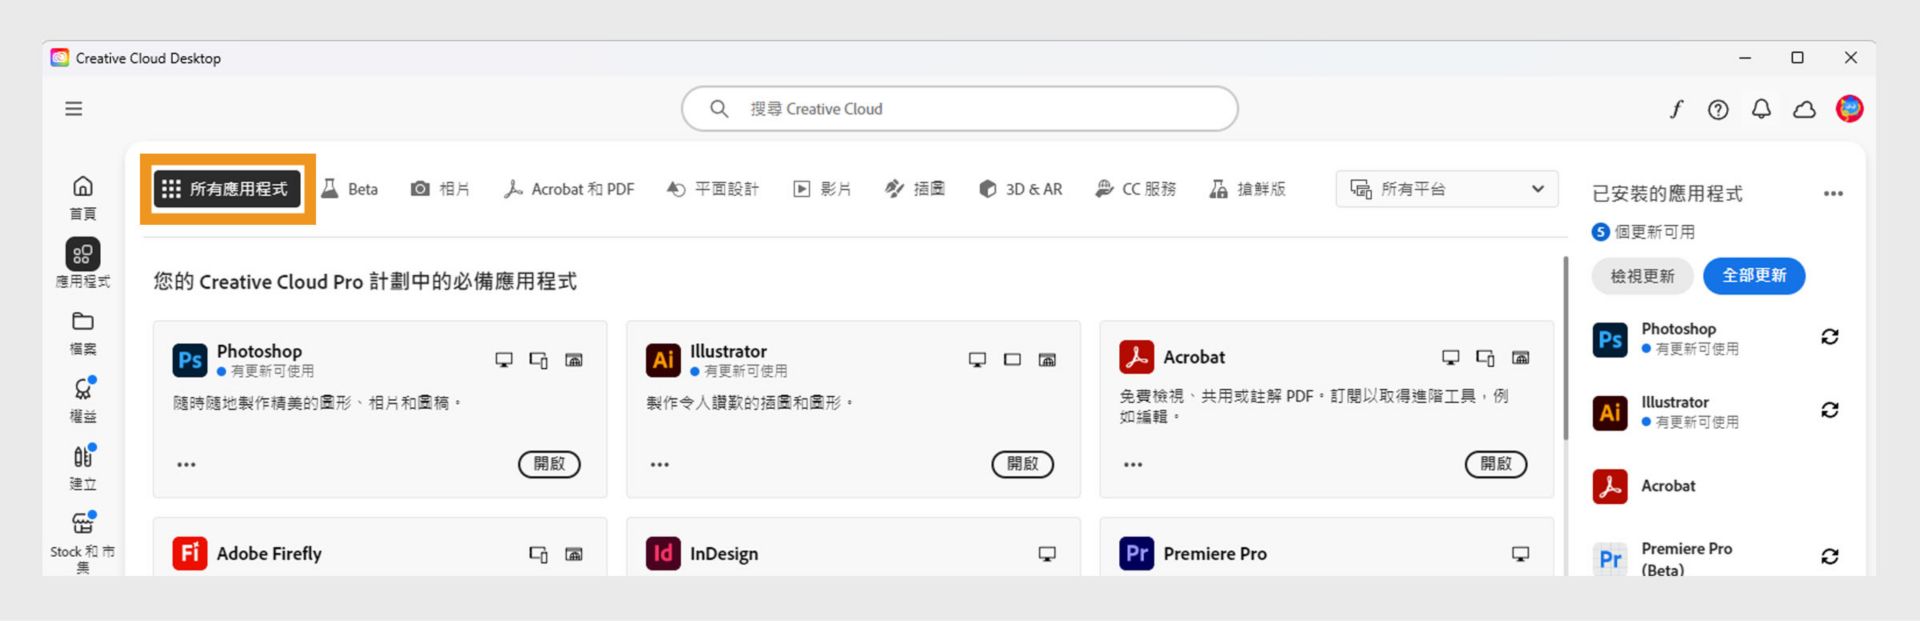The image size is (1920, 621).
Task: Open 權益 in sidebar
Action: click(x=83, y=400)
